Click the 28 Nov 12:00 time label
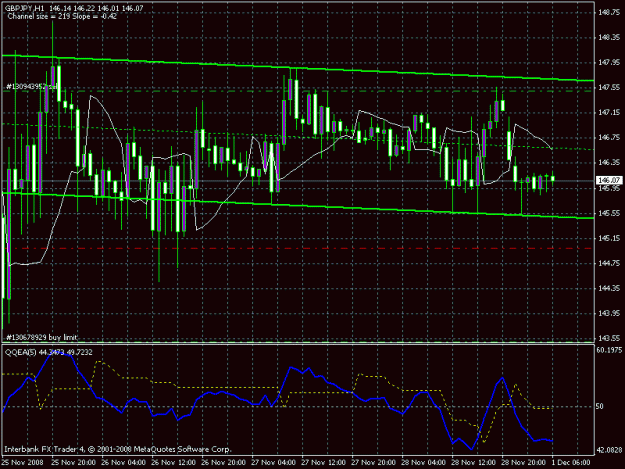Viewport: 625px width, 469px height. click(473, 463)
